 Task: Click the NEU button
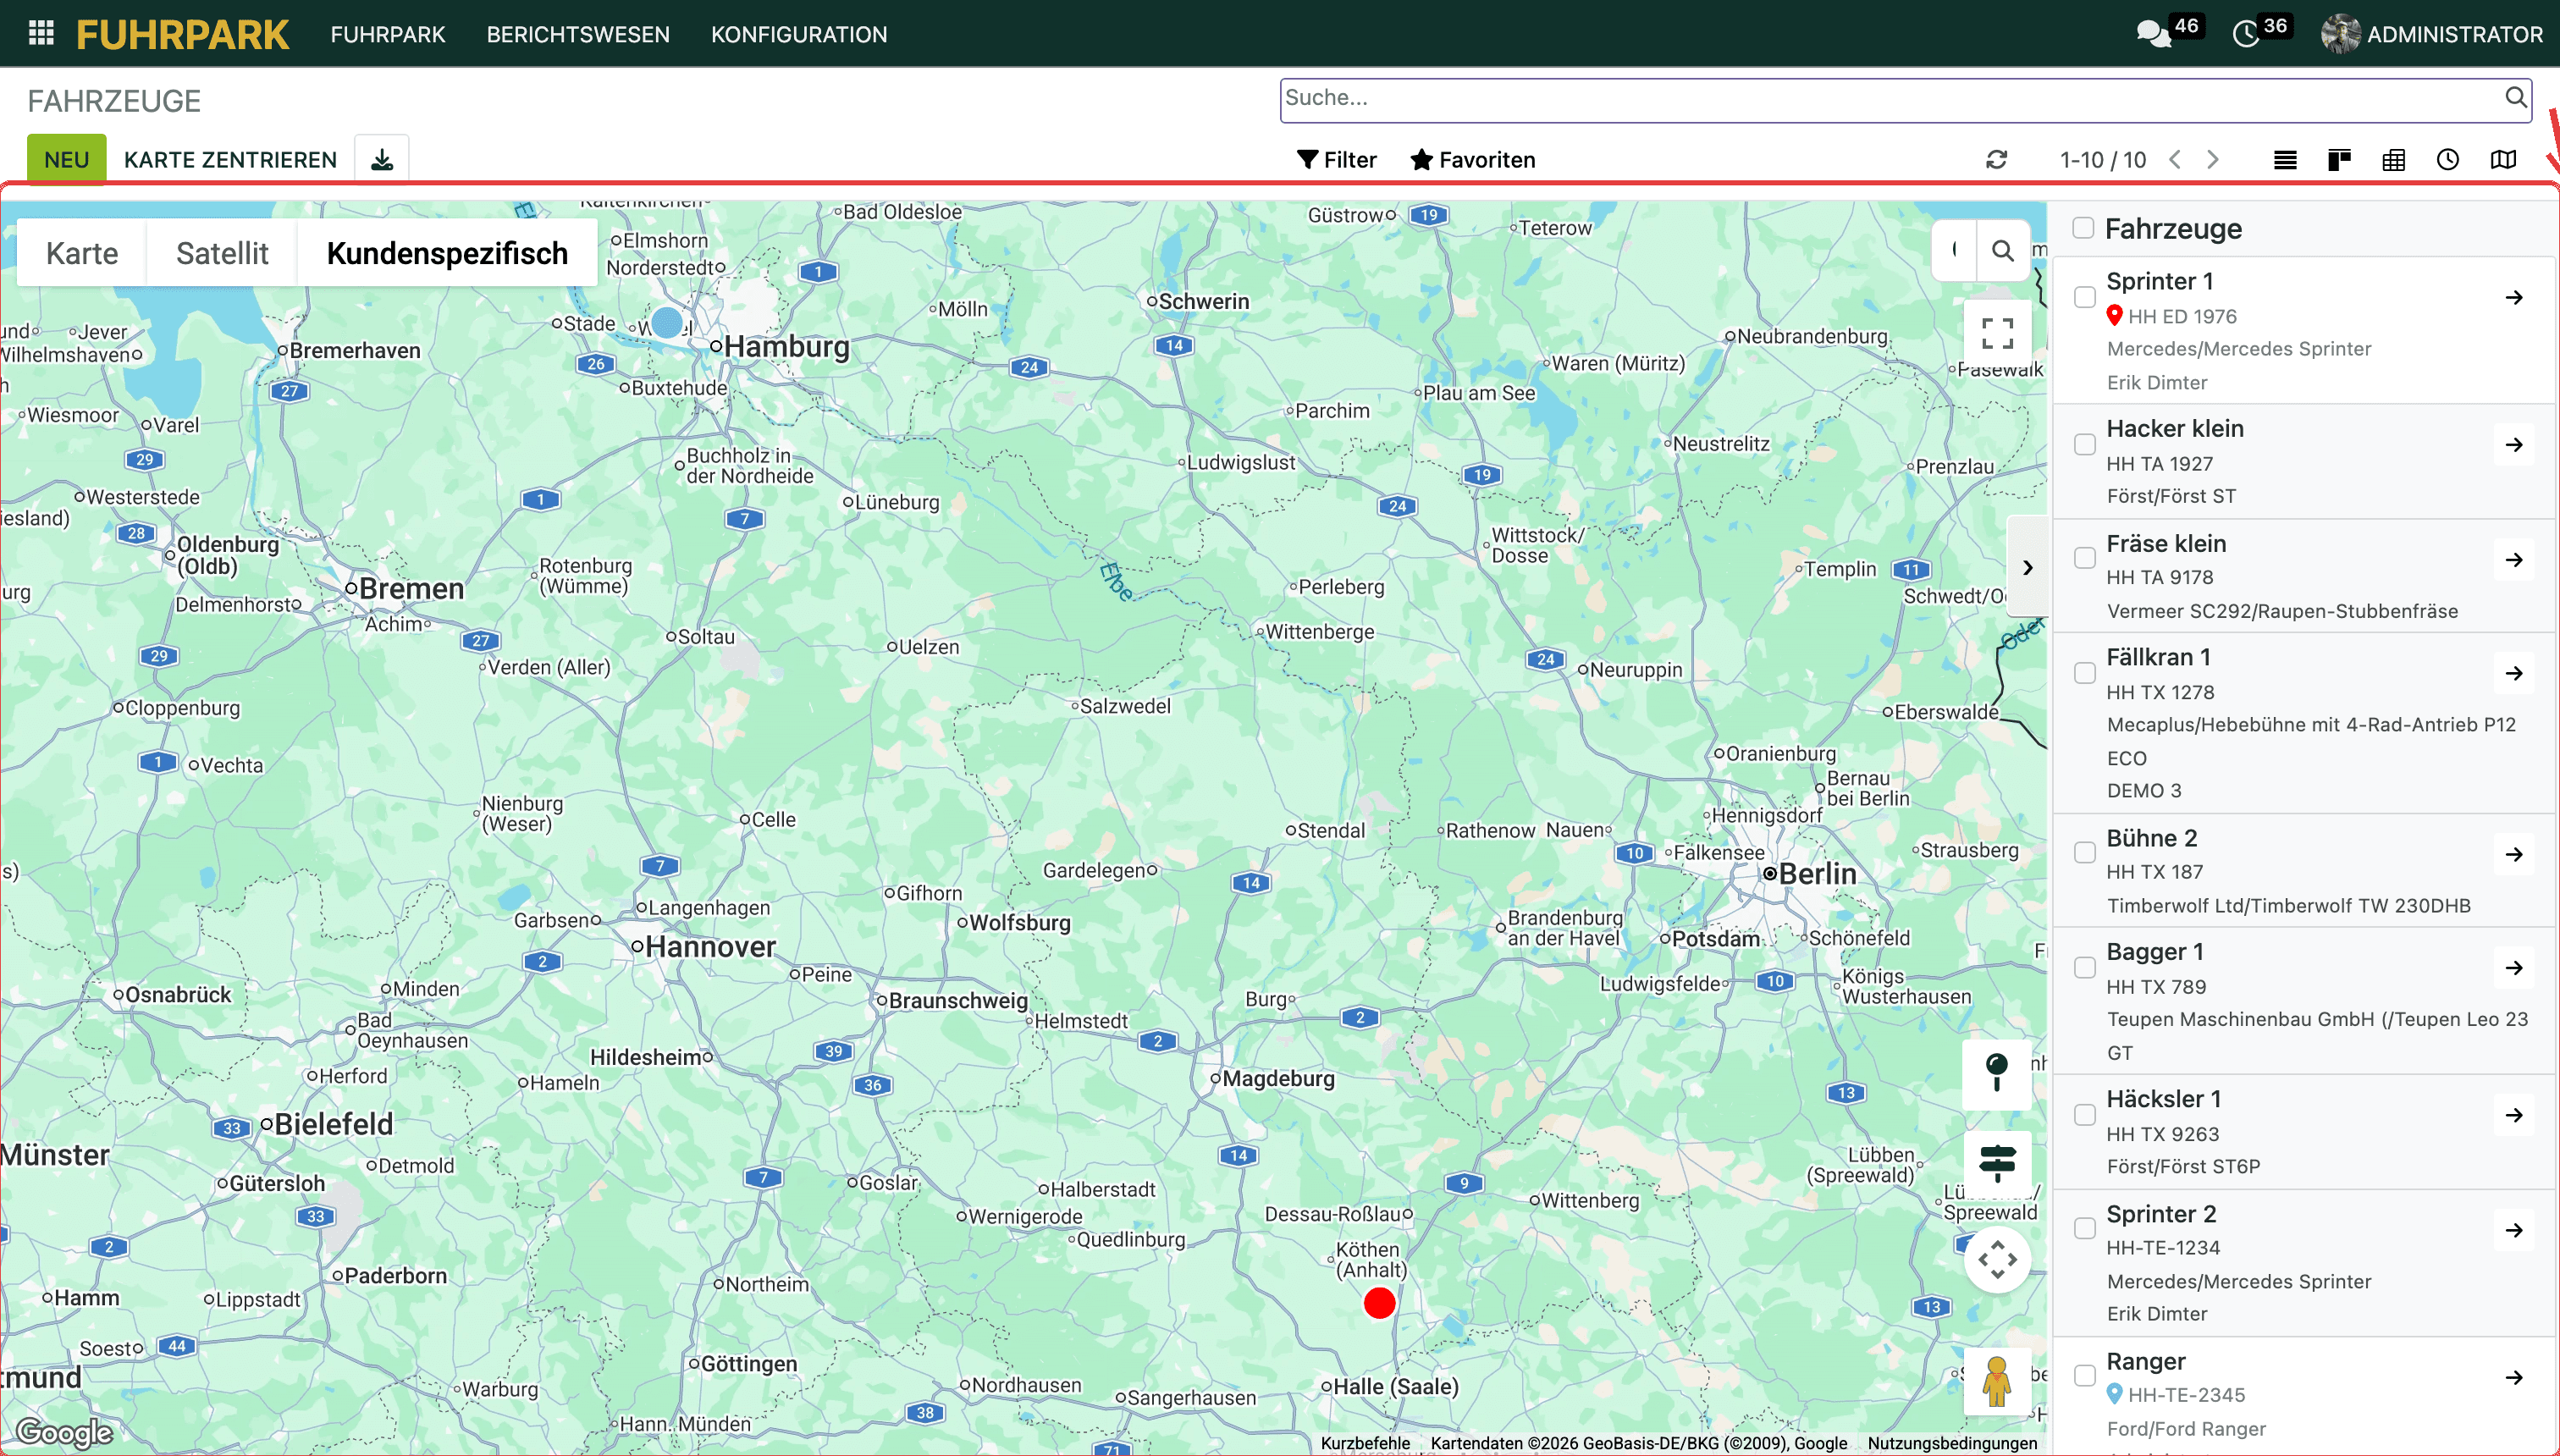(x=66, y=160)
